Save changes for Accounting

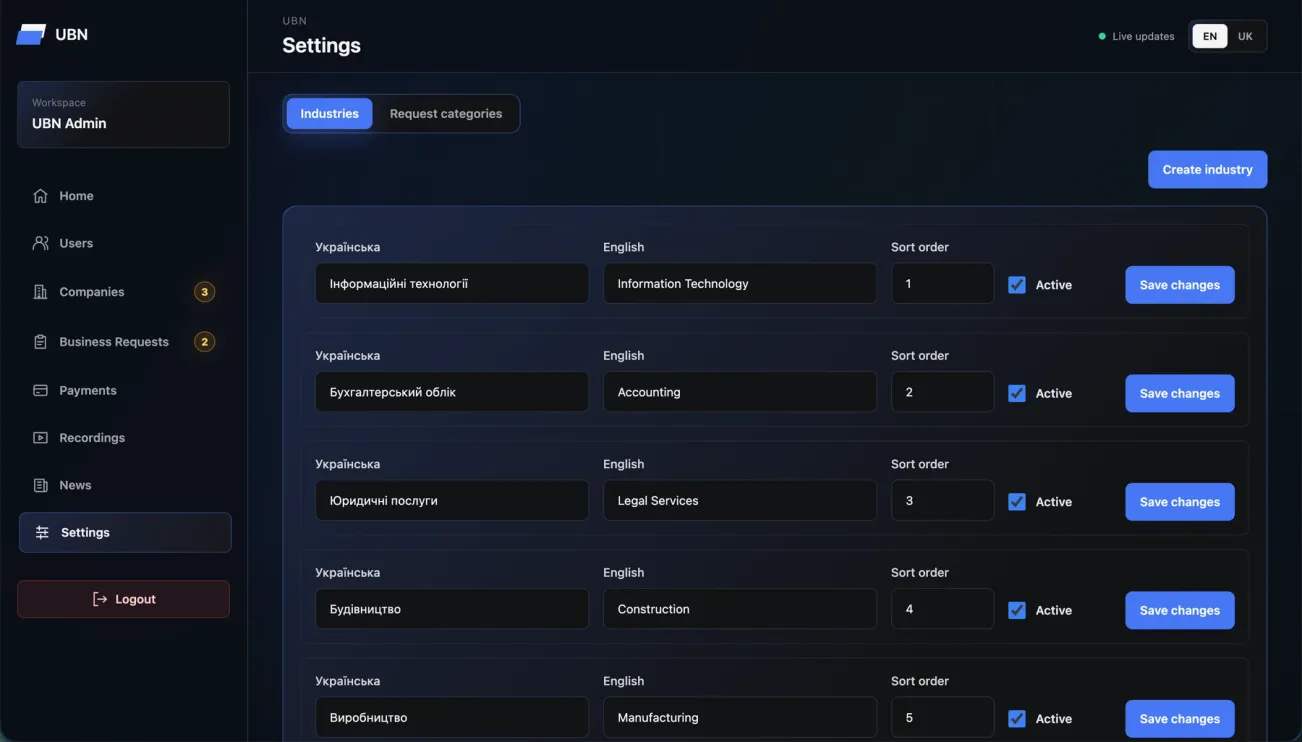tap(1180, 393)
